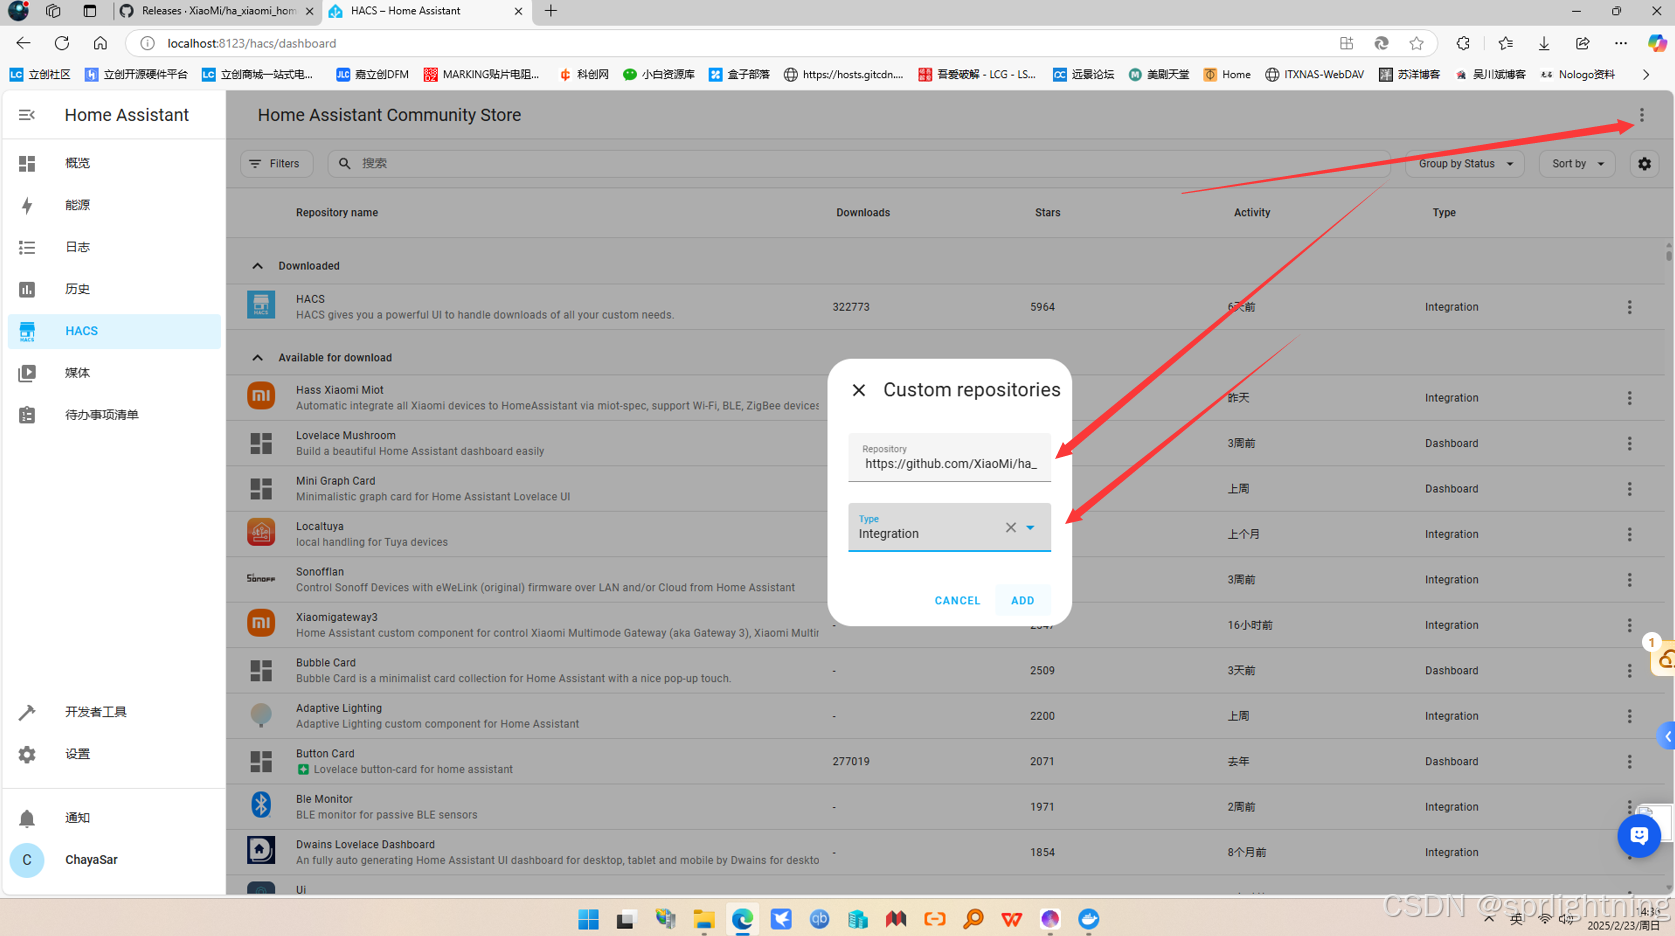Viewport: 1675px width, 936px height.
Task: Open the ITXNAS-WebDAV bookmark
Action: (1314, 75)
